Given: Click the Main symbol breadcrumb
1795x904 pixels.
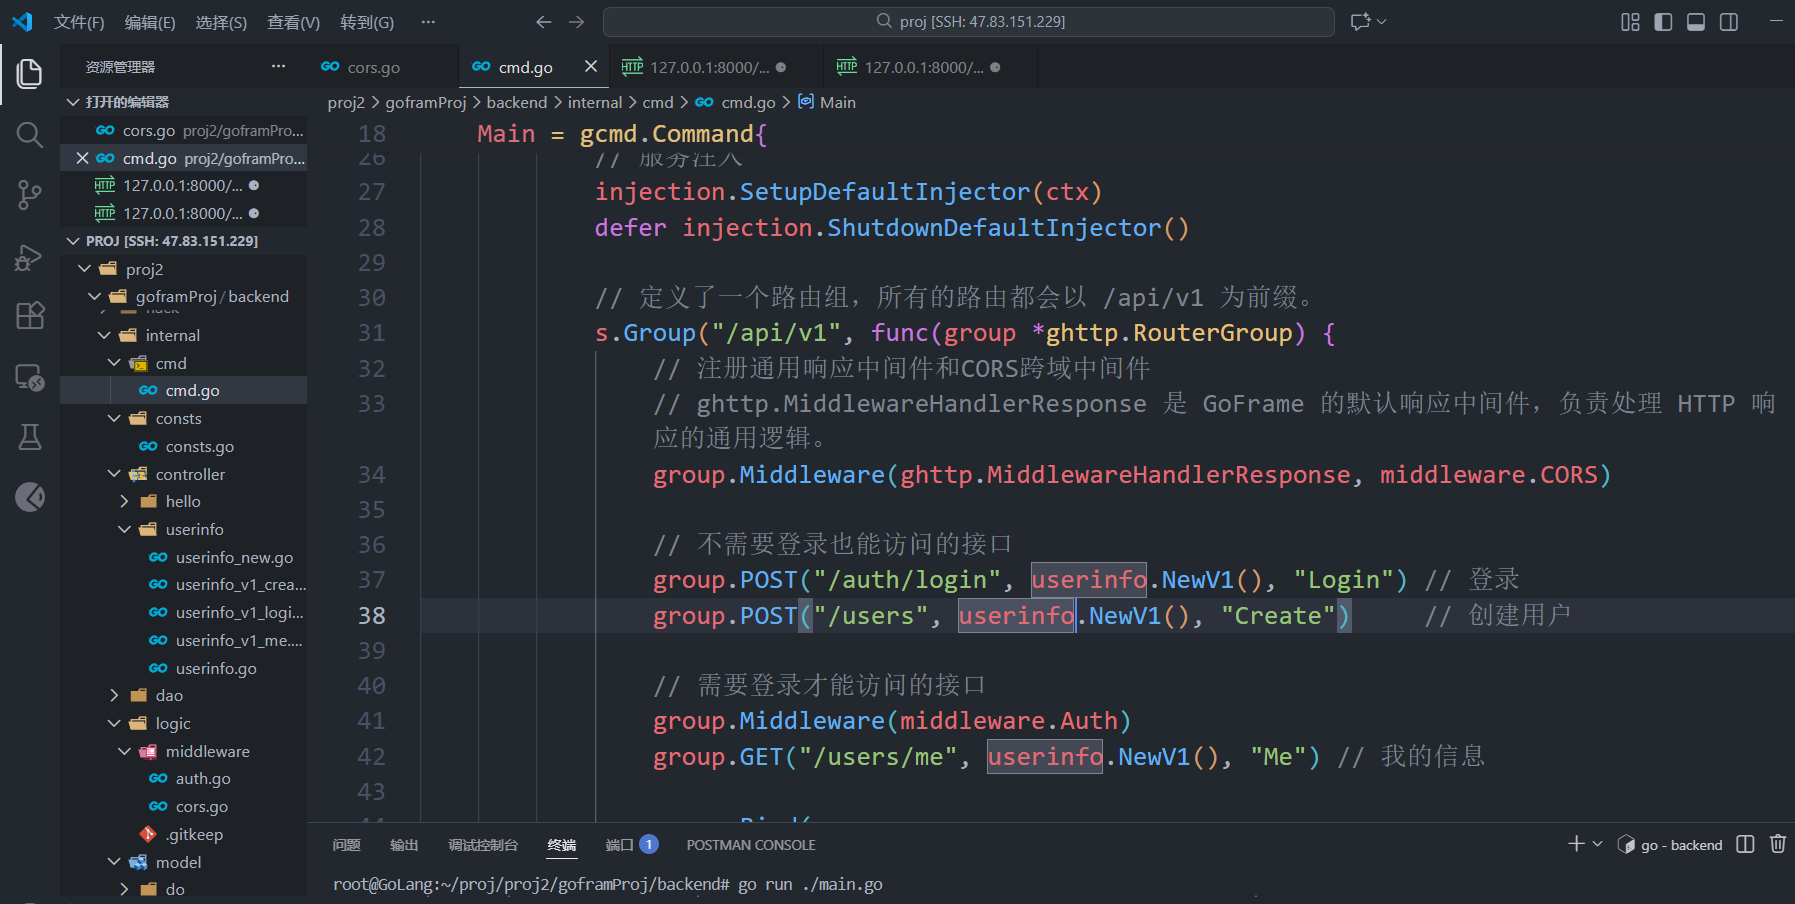Looking at the screenshot, I should [827, 102].
